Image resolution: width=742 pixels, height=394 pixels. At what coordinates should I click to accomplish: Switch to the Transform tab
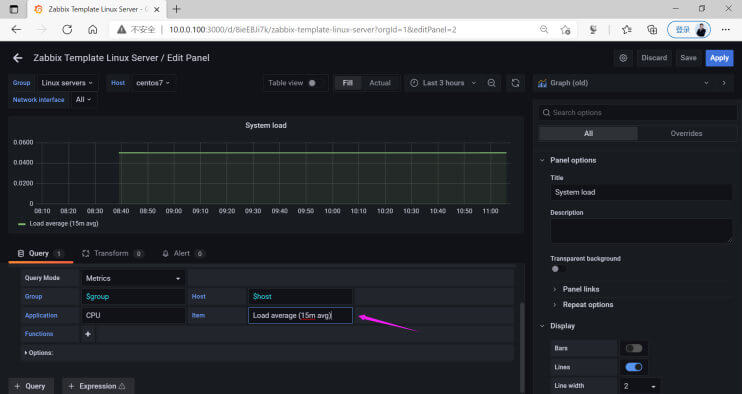point(112,254)
